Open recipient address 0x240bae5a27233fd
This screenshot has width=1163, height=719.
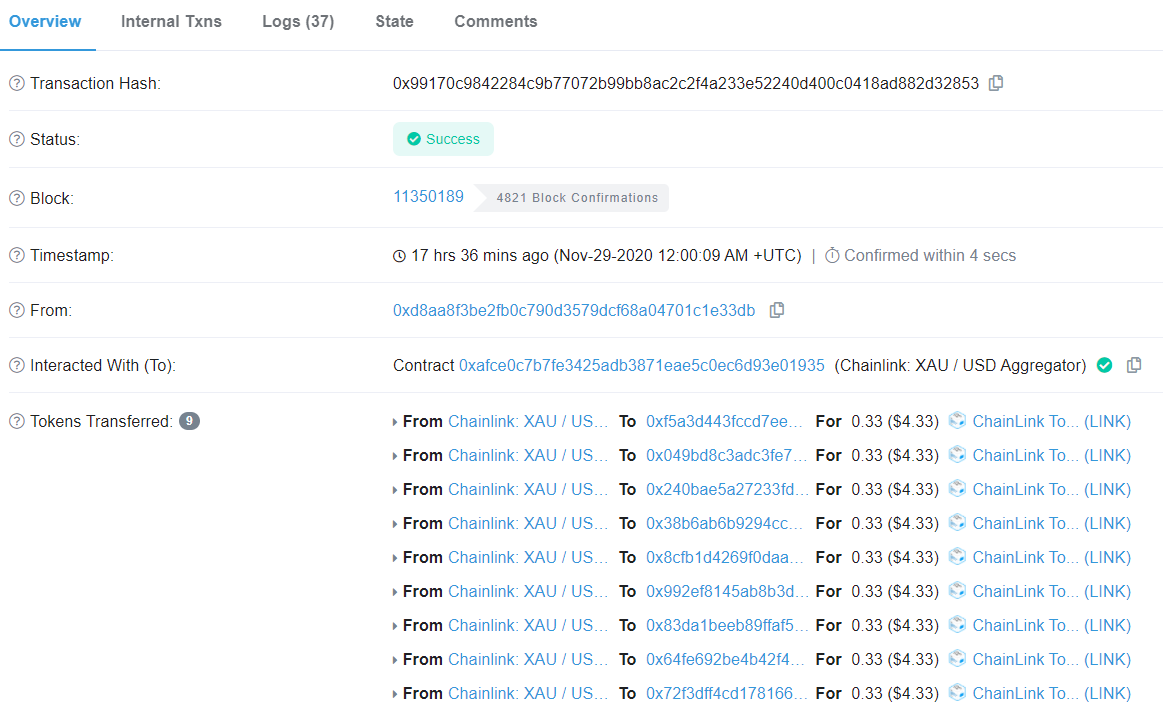tap(727, 490)
